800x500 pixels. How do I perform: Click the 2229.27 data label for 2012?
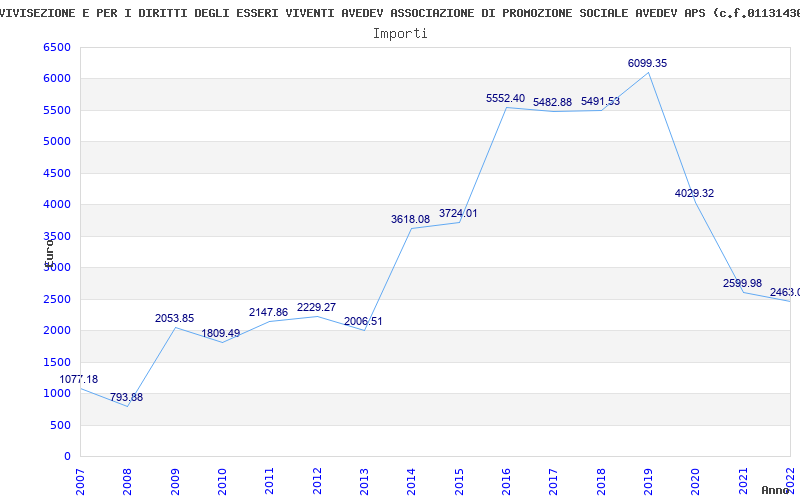click(x=316, y=307)
